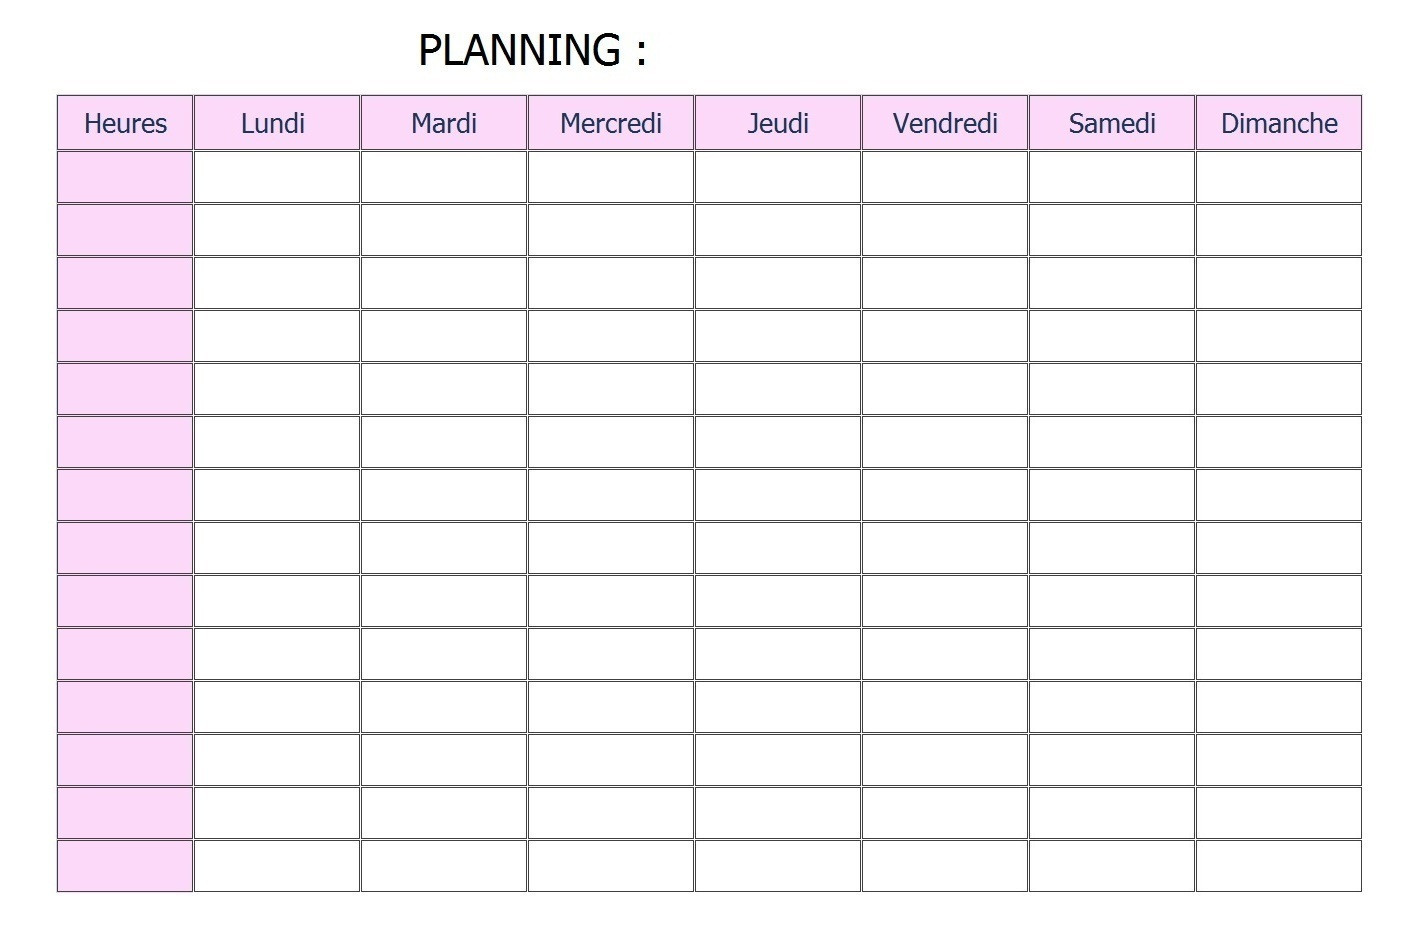Select the first empty cell under Jeudi
The height and width of the screenshot is (940, 1413).
pos(777,177)
